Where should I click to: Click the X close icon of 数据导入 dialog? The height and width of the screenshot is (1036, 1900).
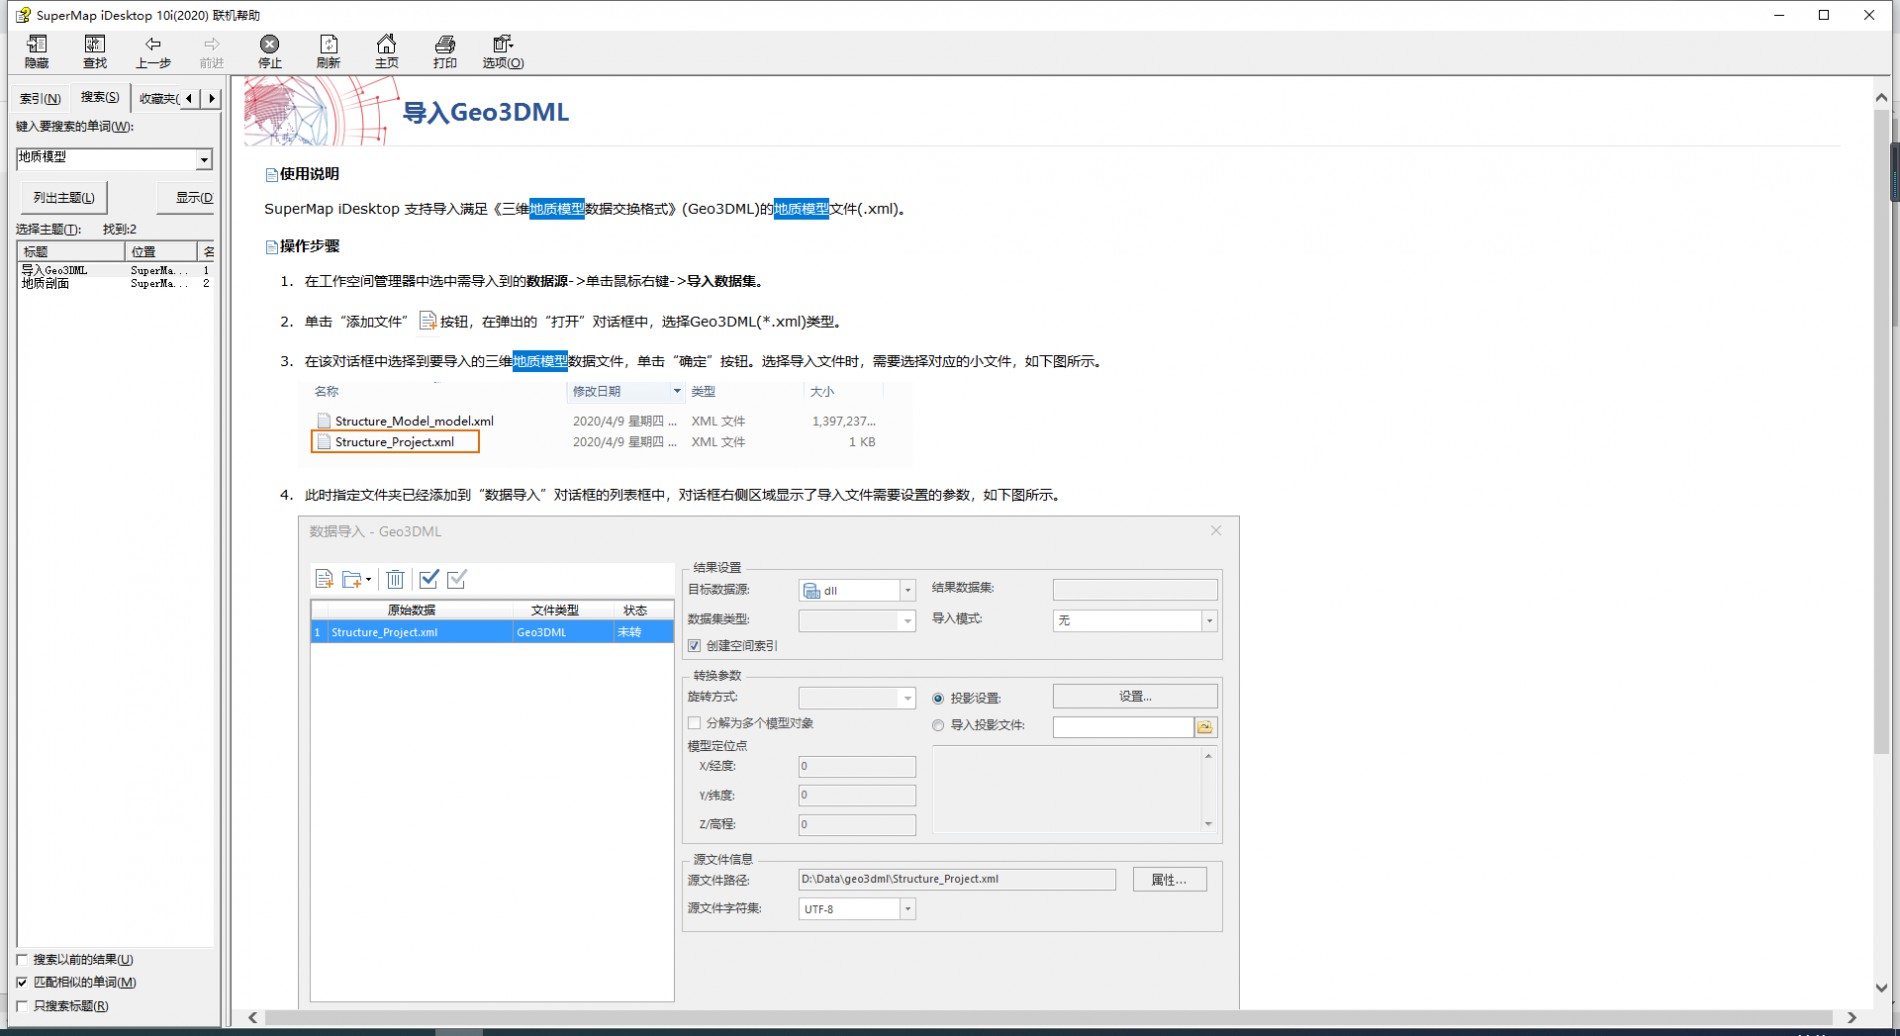point(1216,531)
